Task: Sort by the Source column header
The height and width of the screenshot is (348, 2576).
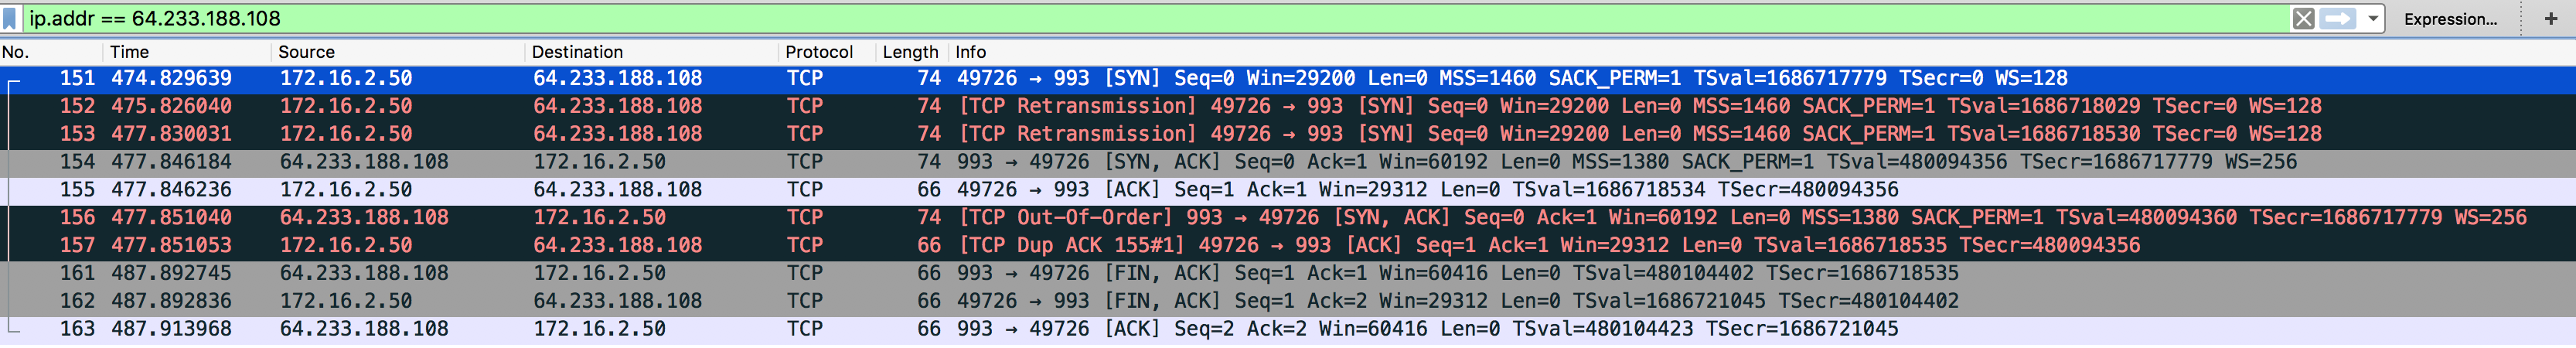Action: (x=398, y=52)
